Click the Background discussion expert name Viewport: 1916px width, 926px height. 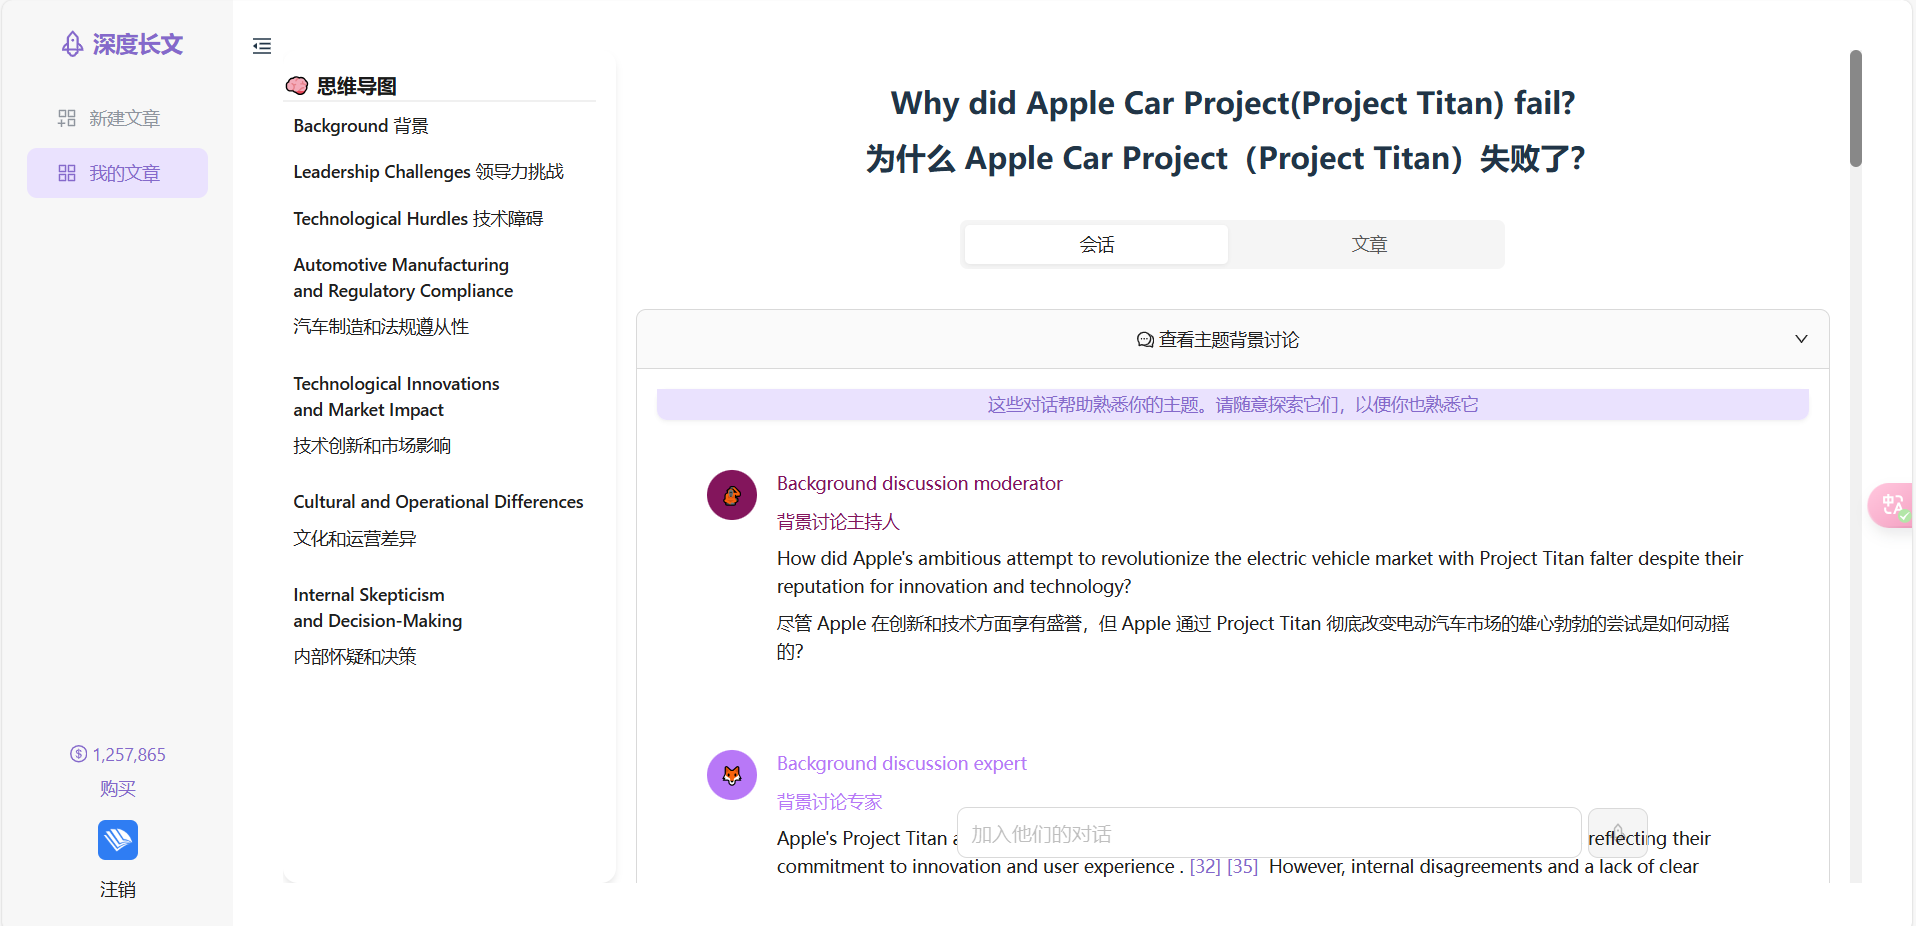click(901, 763)
